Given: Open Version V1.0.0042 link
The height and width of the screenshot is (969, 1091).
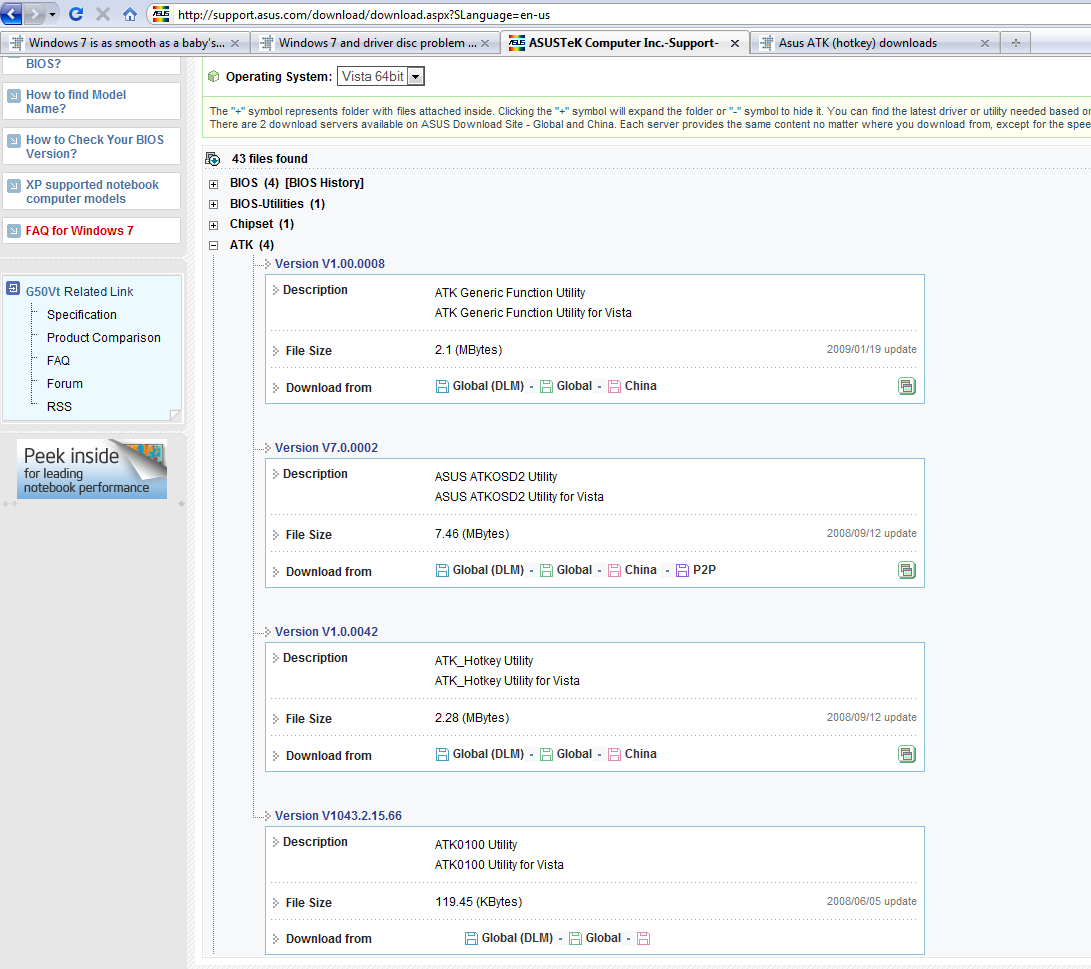Looking at the screenshot, I should [326, 632].
